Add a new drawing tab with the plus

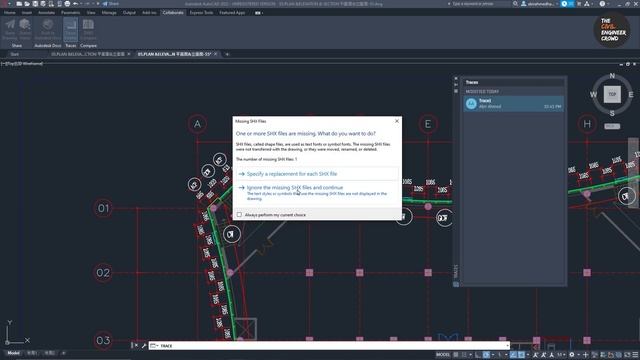(x=227, y=54)
